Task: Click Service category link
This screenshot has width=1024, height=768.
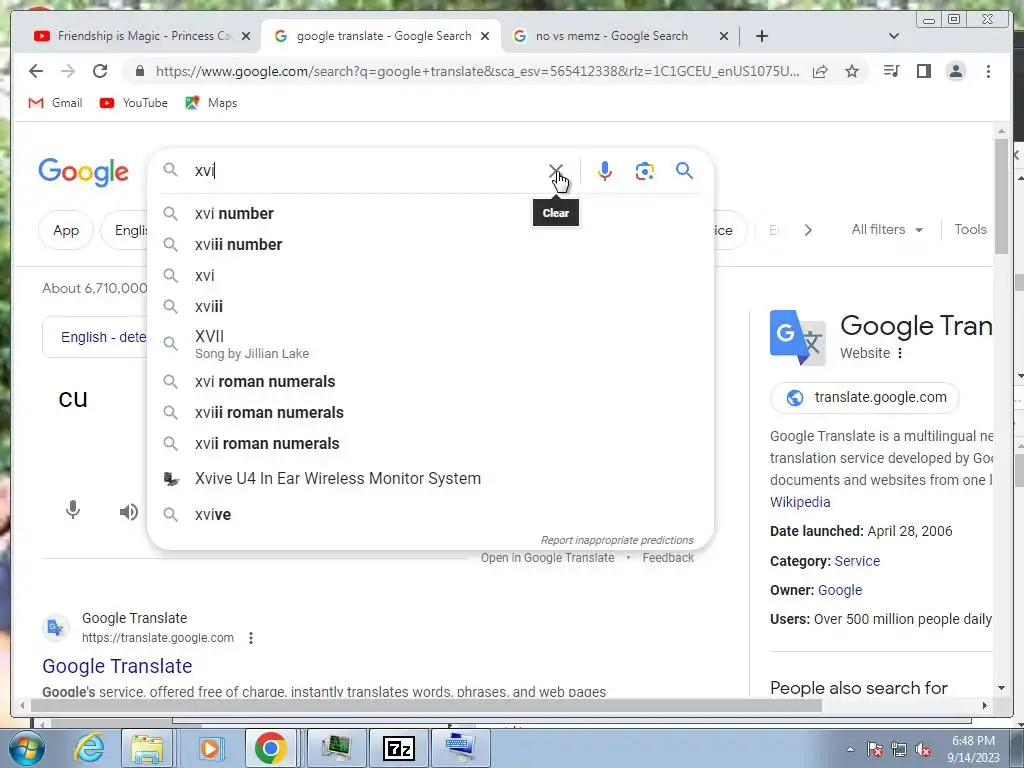Action: (x=857, y=561)
